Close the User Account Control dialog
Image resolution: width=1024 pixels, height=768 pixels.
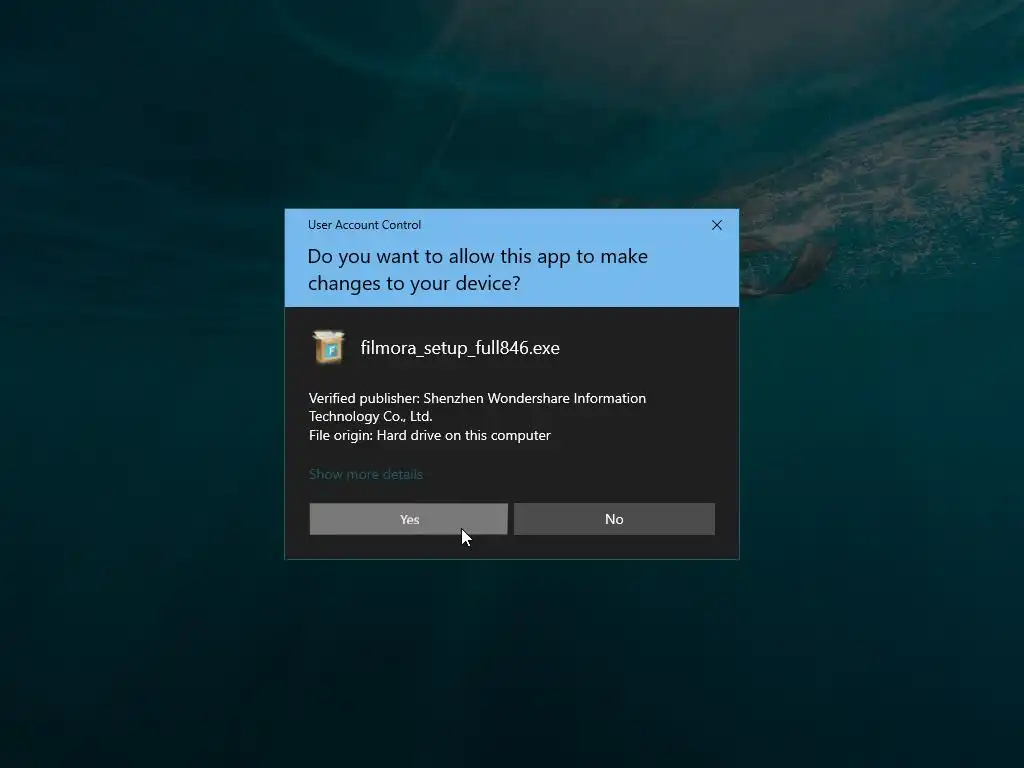716,225
